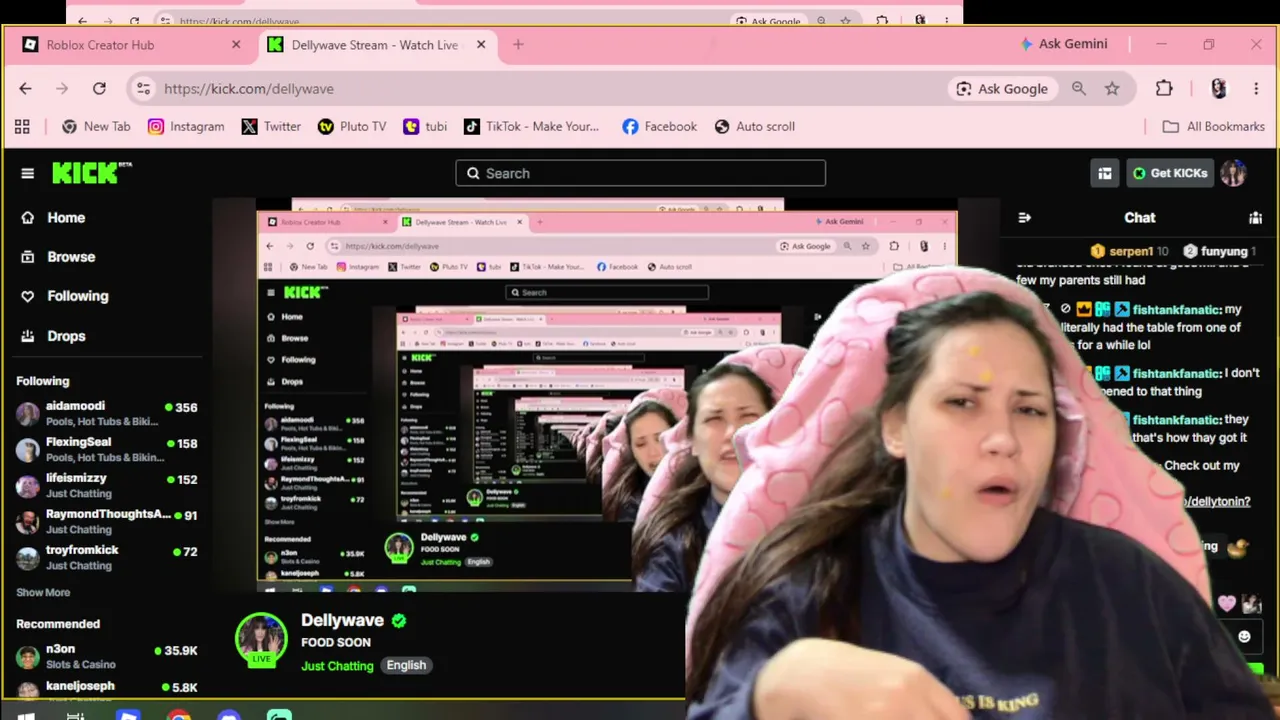The height and width of the screenshot is (720, 1280).
Task: Open the Auto scroll bookmark
Action: click(x=755, y=127)
